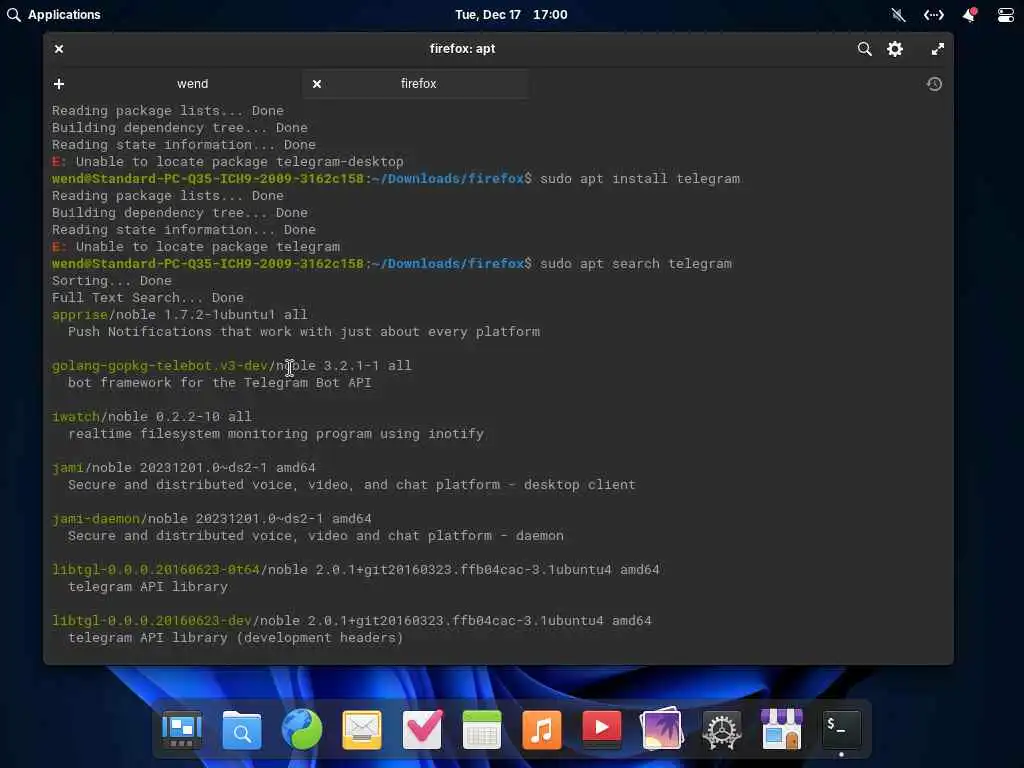
Task: Click the 'golang-gopkg-telebot.v3-dev' package name
Action: 160,366
